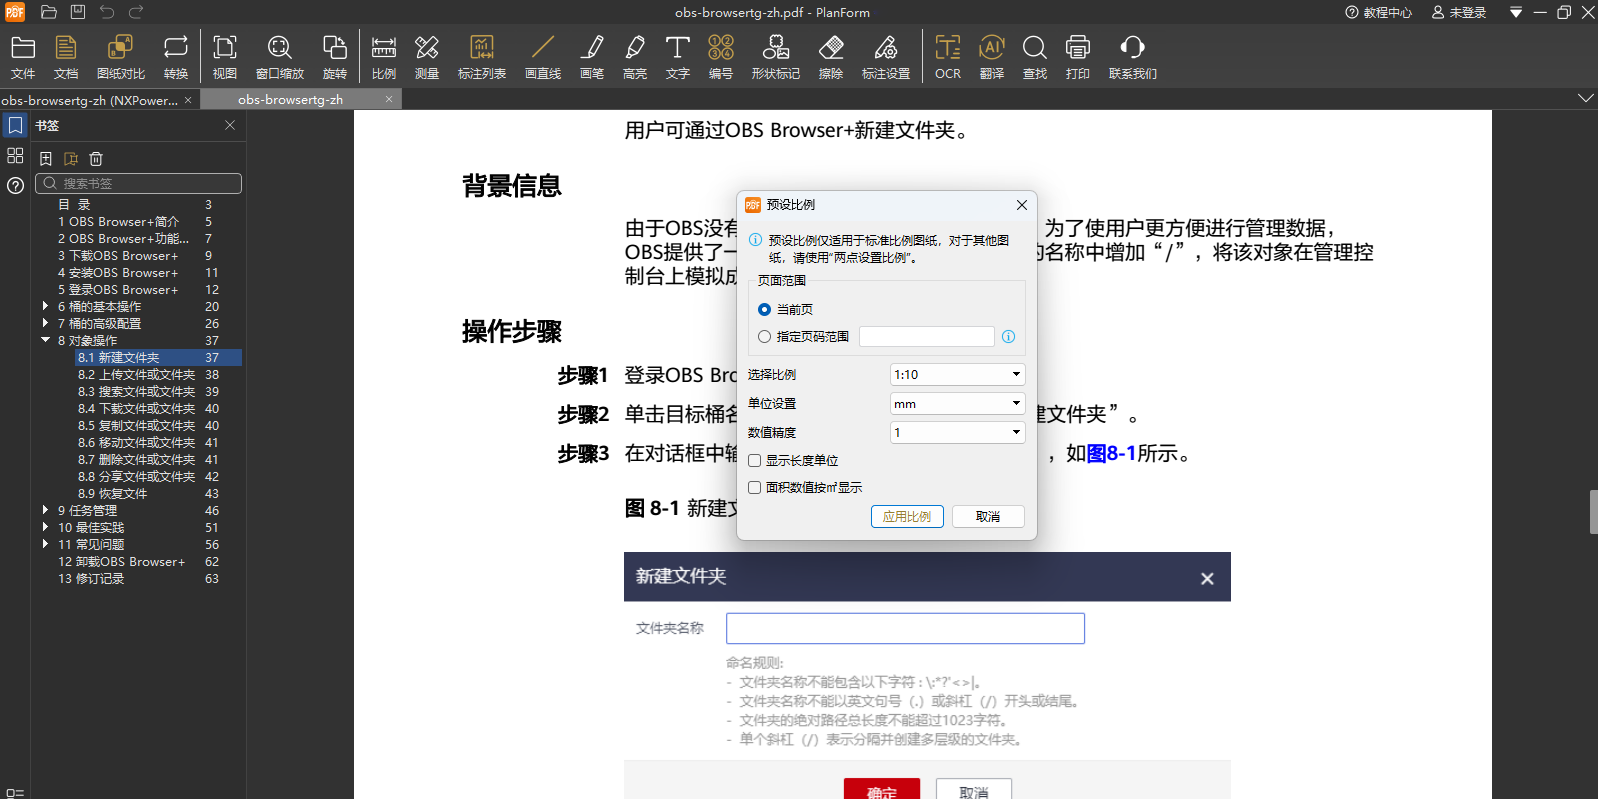Click the 擦除 eraser tool
The image size is (1598, 799).
(x=830, y=57)
